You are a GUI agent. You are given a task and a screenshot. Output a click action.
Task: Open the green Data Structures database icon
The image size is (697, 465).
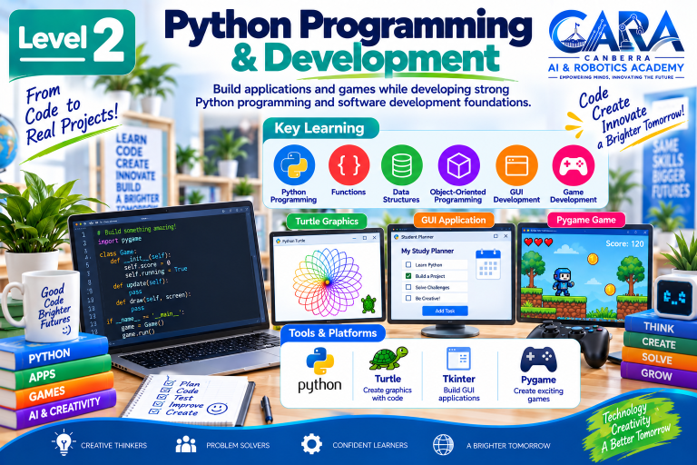point(402,165)
